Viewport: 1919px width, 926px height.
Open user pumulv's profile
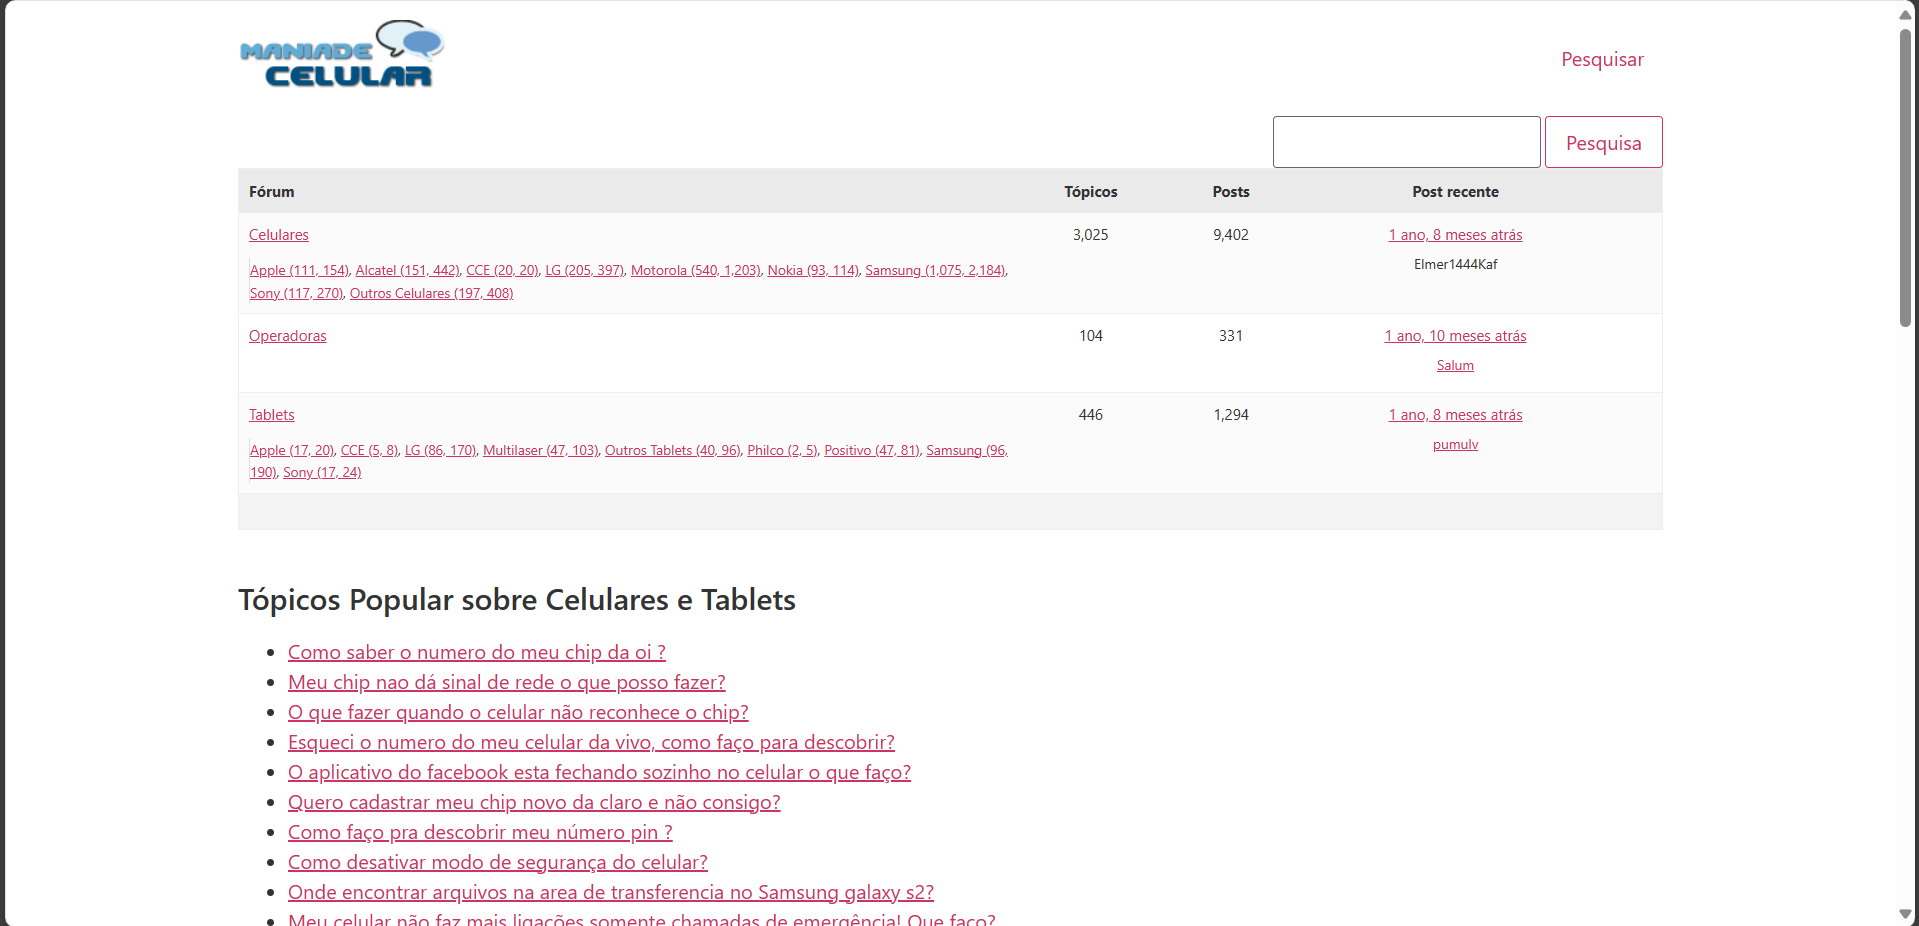coord(1455,445)
